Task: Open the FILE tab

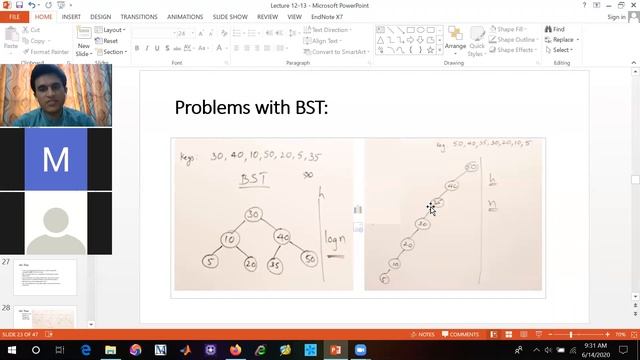Action: pos(14,17)
